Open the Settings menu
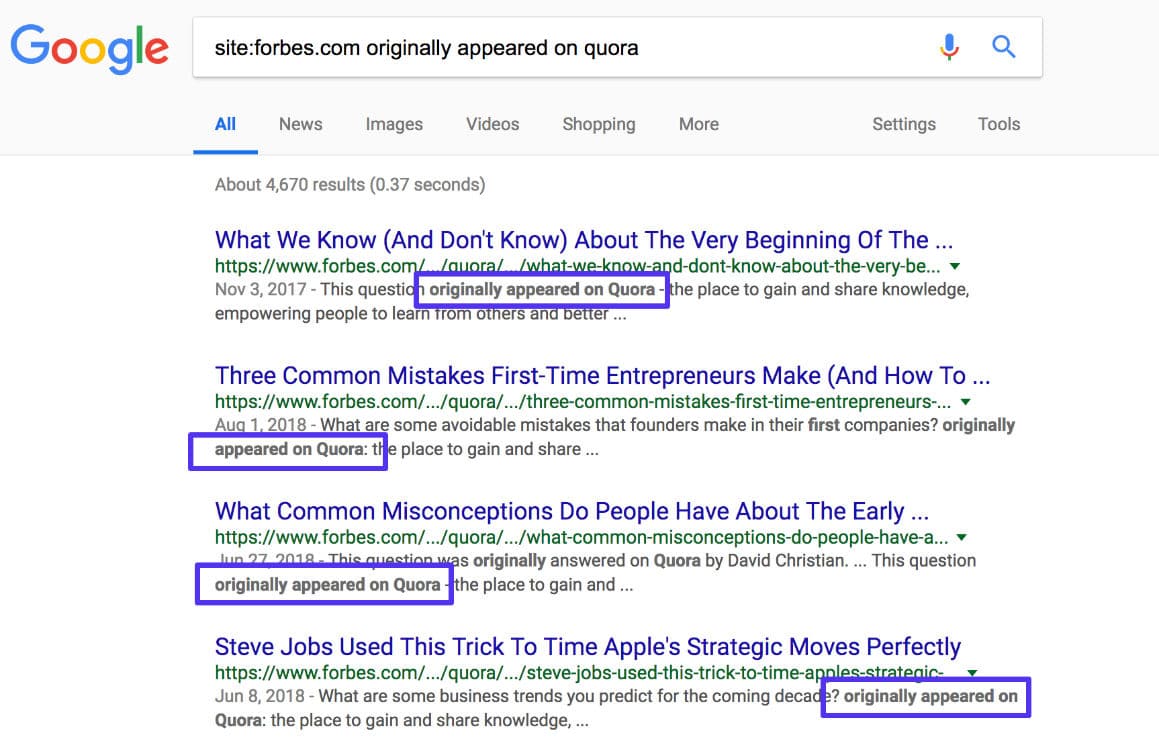The image size is (1159, 741). pyautogui.click(x=904, y=124)
